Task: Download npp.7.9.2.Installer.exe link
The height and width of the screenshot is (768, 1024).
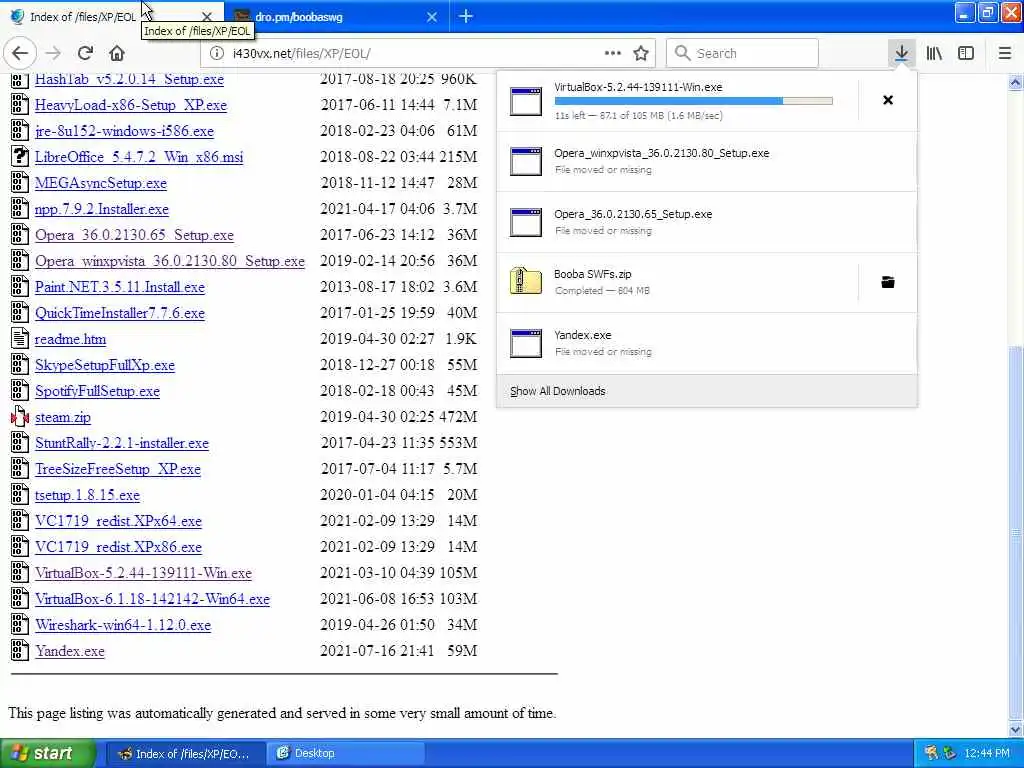Action: point(101,210)
